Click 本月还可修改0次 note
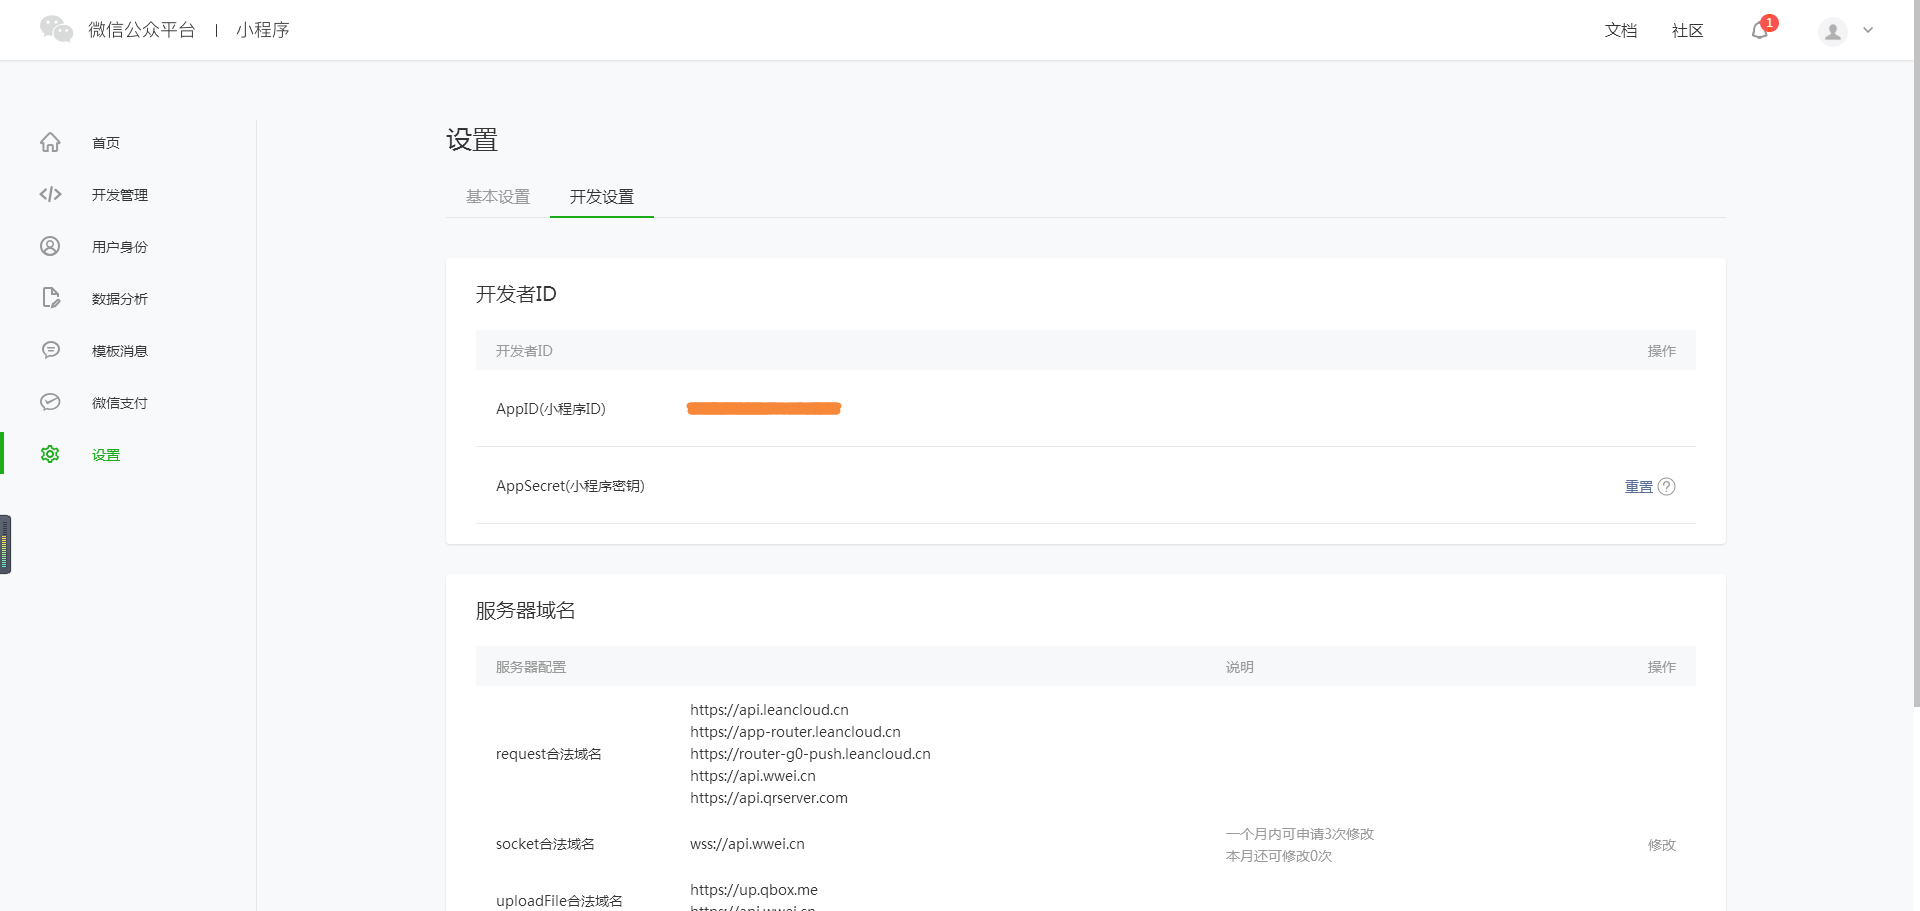1920x911 pixels. coord(1279,856)
